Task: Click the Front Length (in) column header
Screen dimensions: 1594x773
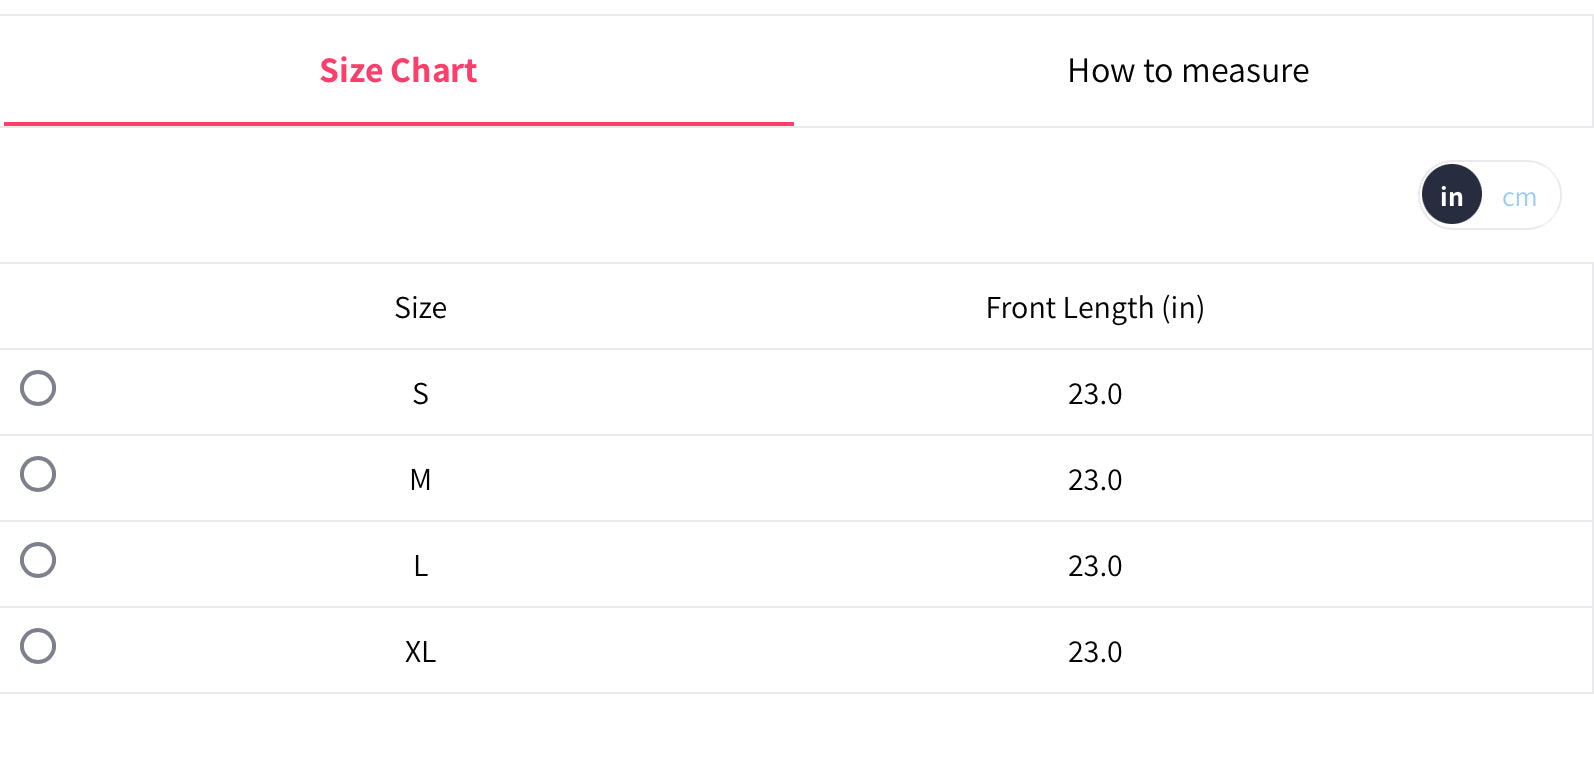Action: 1095,308
